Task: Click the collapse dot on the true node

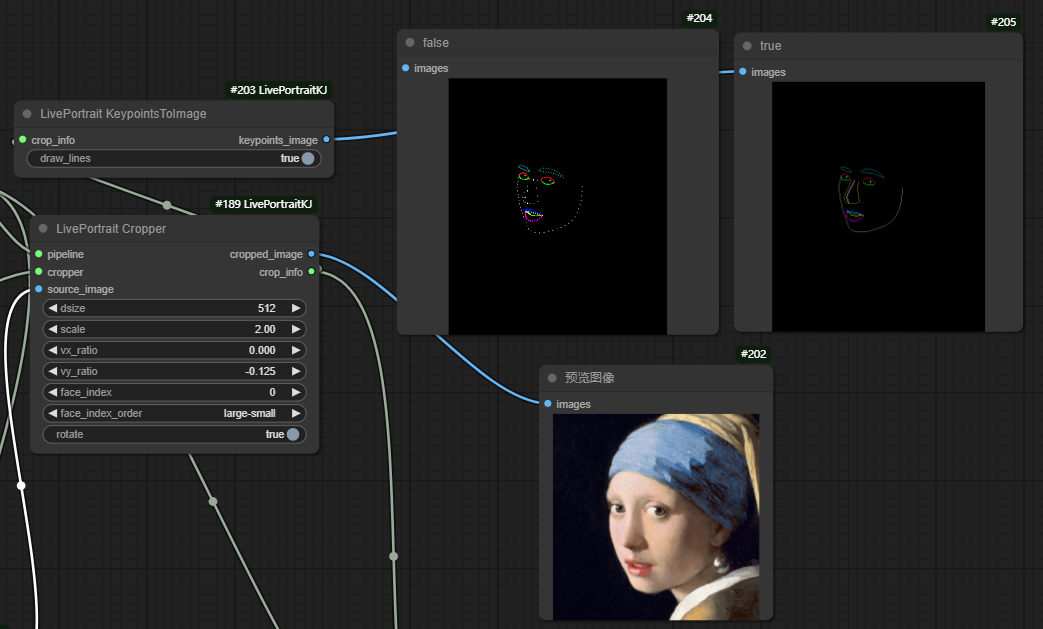Action: pos(747,46)
